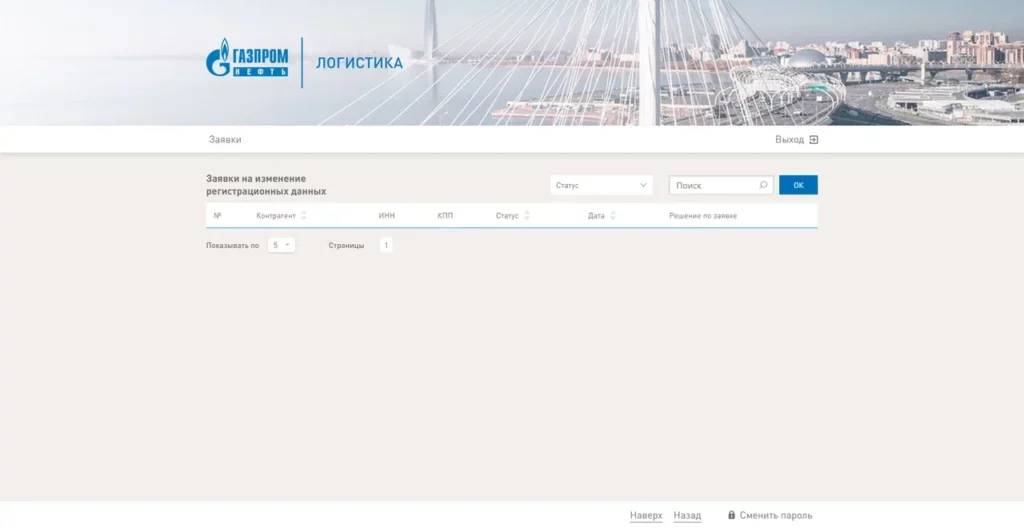This screenshot has height=529, width=1024.
Task: Click the Заявки на изменение регистрационных данных heading
Action: coord(266,185)
